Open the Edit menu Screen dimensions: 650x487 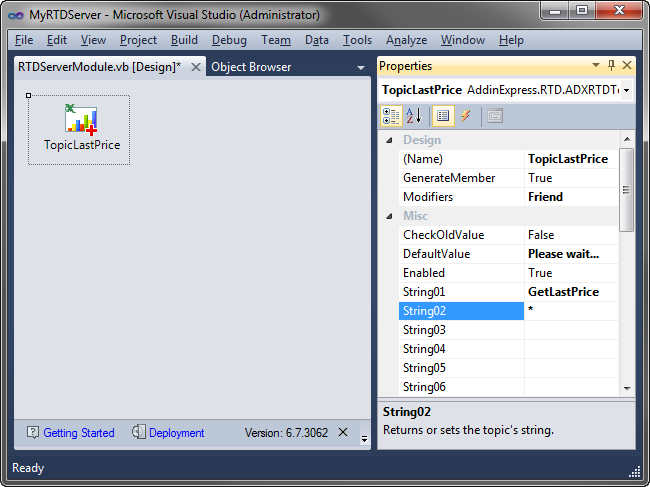click(57, 40)
